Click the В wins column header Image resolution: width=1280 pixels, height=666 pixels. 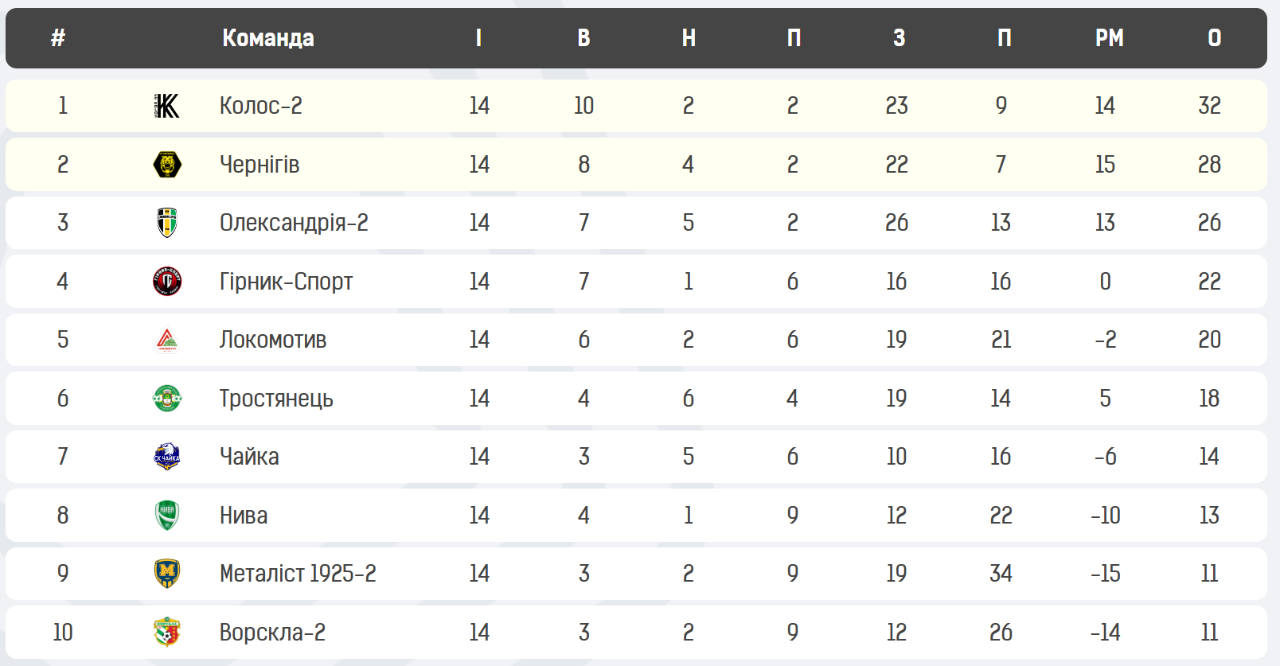pos(584,38)
